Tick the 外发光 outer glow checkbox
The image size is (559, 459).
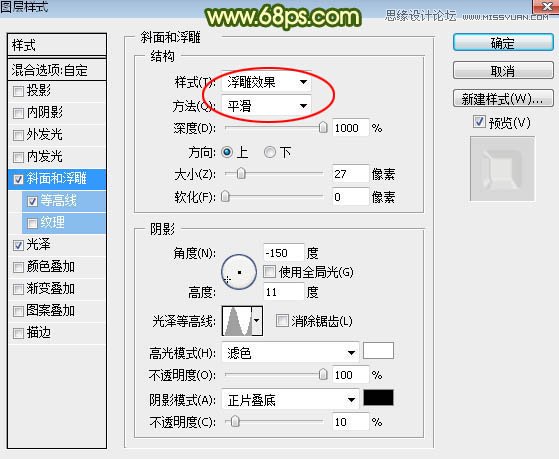(x=18, y=136)
